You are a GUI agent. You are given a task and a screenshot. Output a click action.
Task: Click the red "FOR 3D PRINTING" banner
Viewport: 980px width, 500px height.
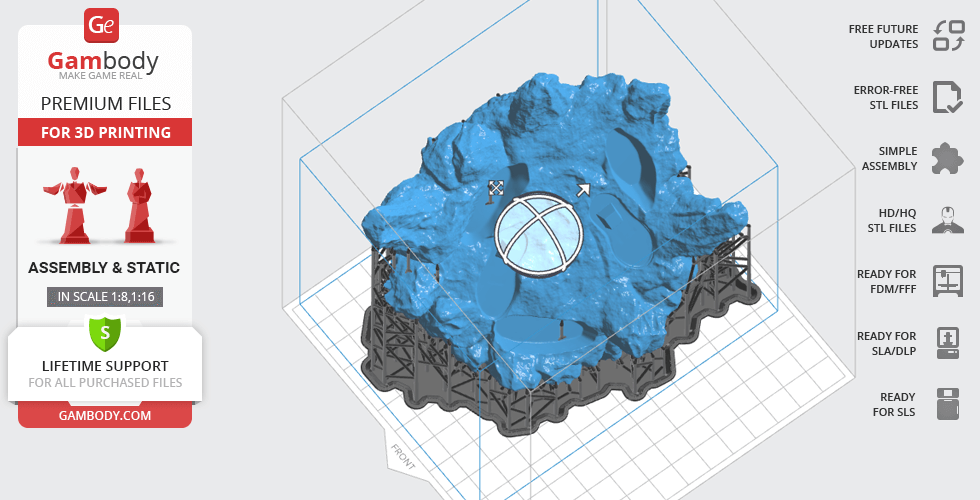(x=105, y=132)
